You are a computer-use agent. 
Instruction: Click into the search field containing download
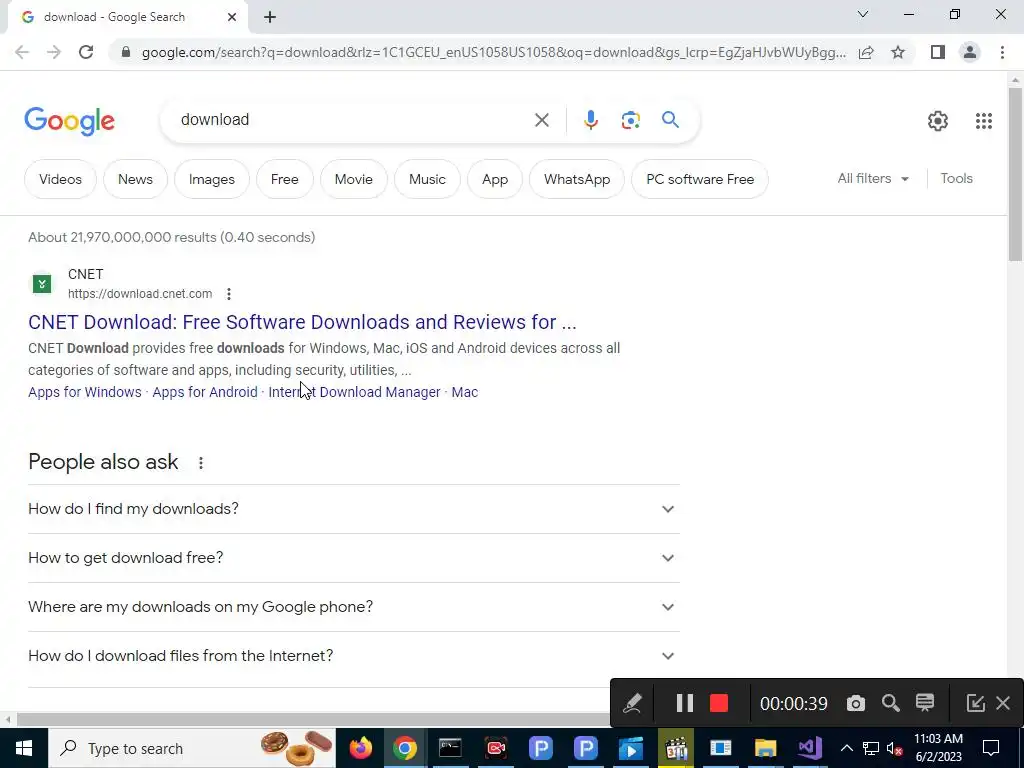coord(353,120)
